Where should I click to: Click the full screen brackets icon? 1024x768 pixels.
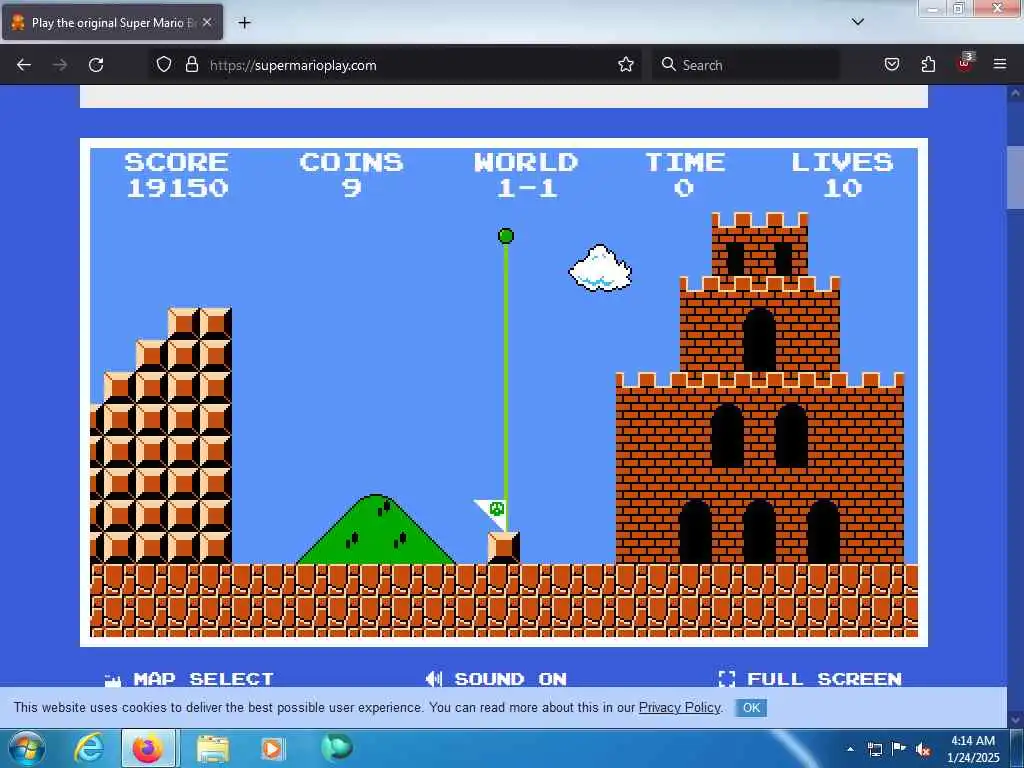click(727, 679)
